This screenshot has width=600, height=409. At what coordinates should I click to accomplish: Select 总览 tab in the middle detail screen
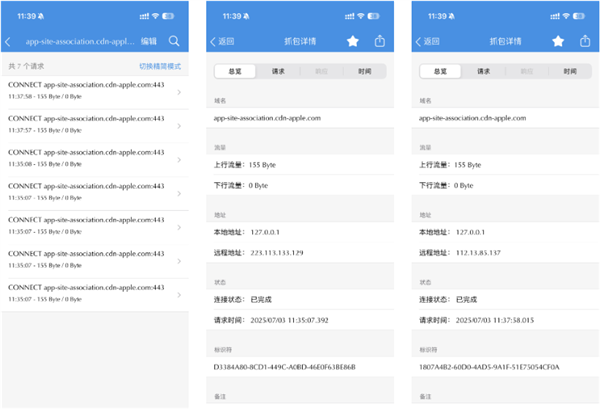pyautogui.click(x=235, y=71)
